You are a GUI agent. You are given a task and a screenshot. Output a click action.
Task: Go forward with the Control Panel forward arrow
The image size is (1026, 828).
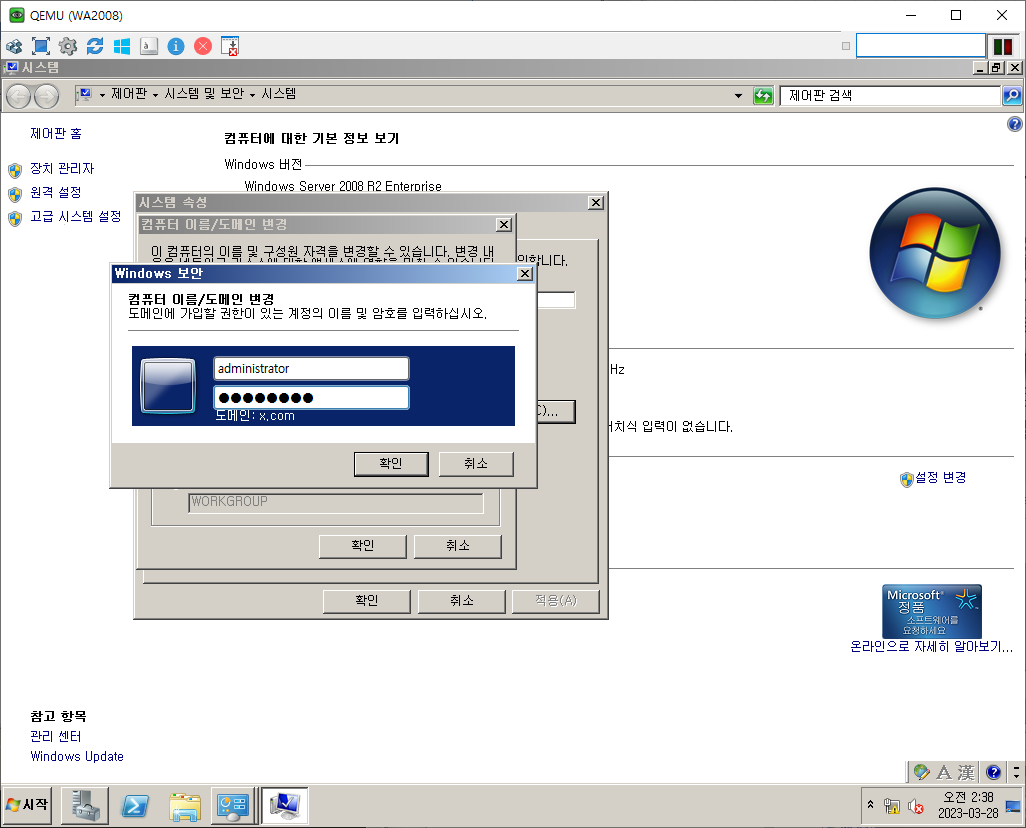coord(46,97)
